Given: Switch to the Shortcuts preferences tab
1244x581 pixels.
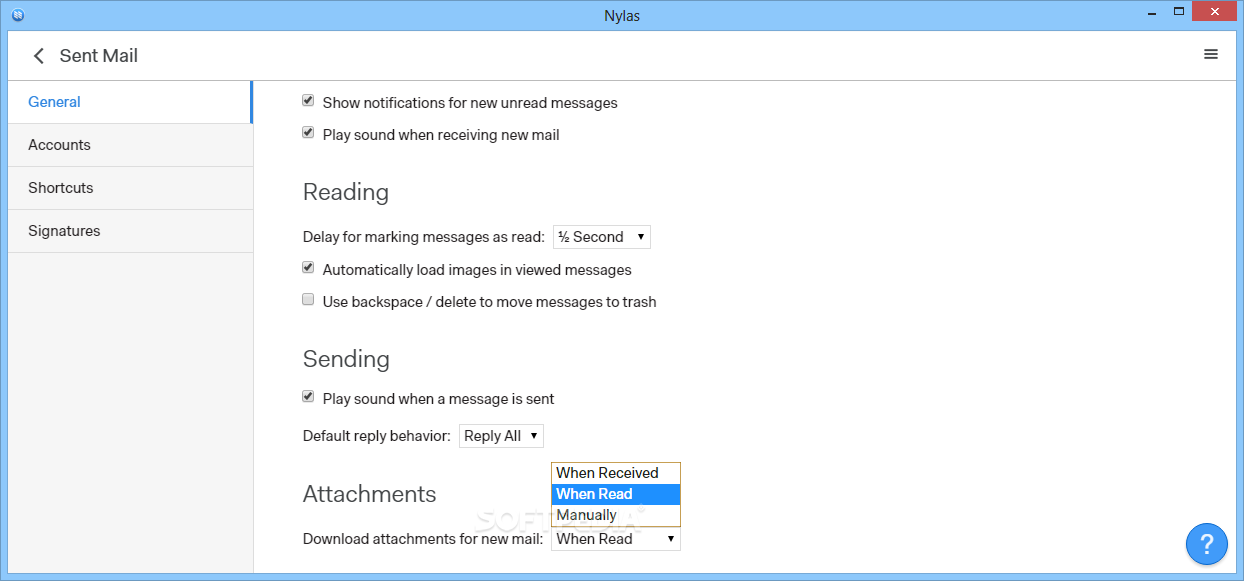Looking at the screenshot, I should 129,188.
